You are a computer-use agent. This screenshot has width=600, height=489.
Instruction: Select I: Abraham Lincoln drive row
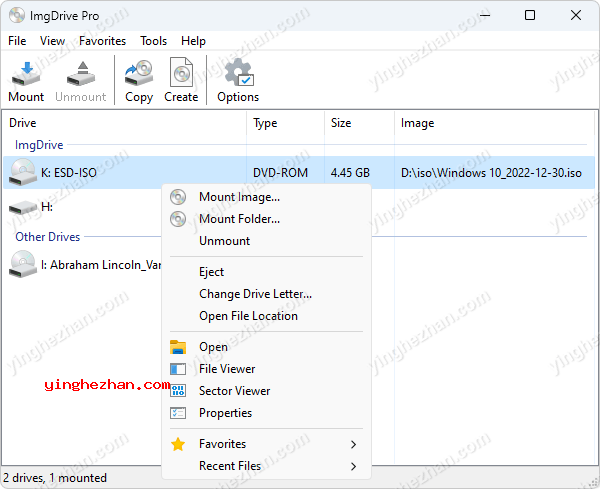[82, 264]
